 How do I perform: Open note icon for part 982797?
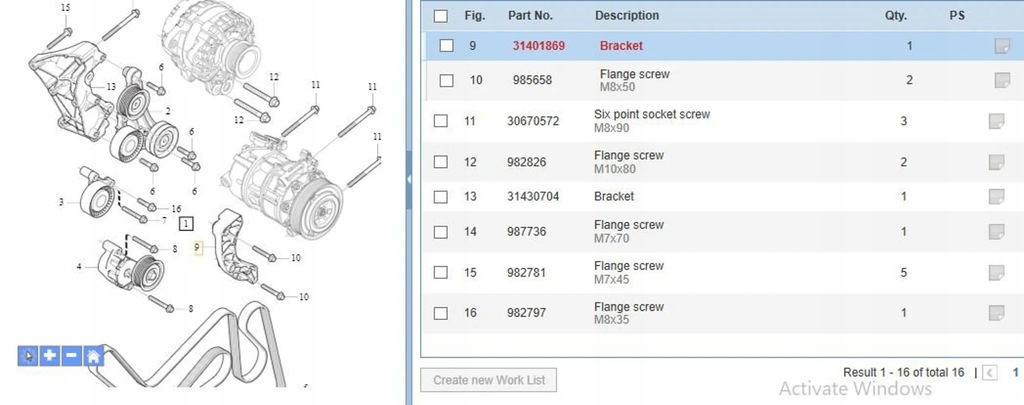tap(997, 313)
